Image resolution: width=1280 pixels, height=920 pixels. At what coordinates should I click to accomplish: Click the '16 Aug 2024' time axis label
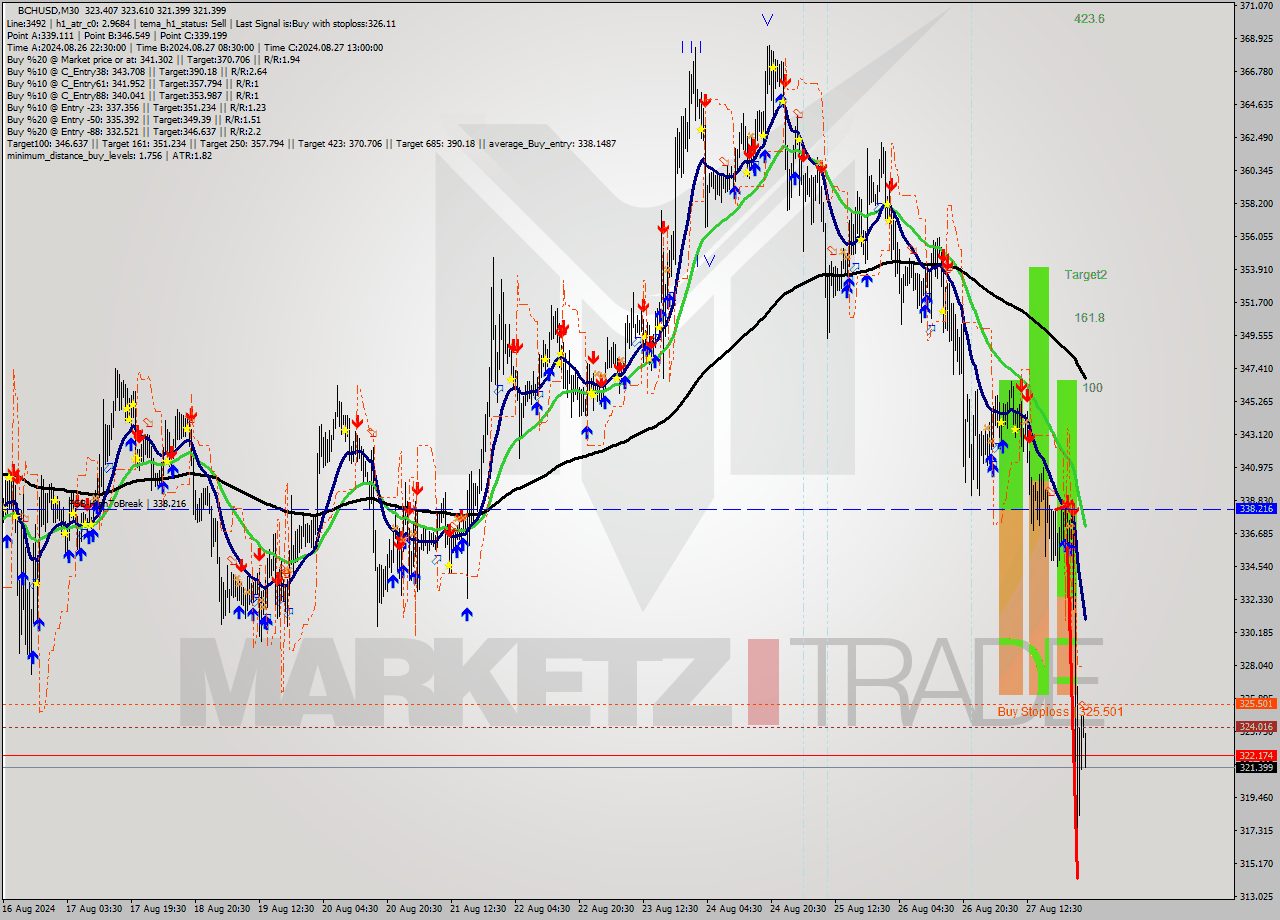(28, 909)
